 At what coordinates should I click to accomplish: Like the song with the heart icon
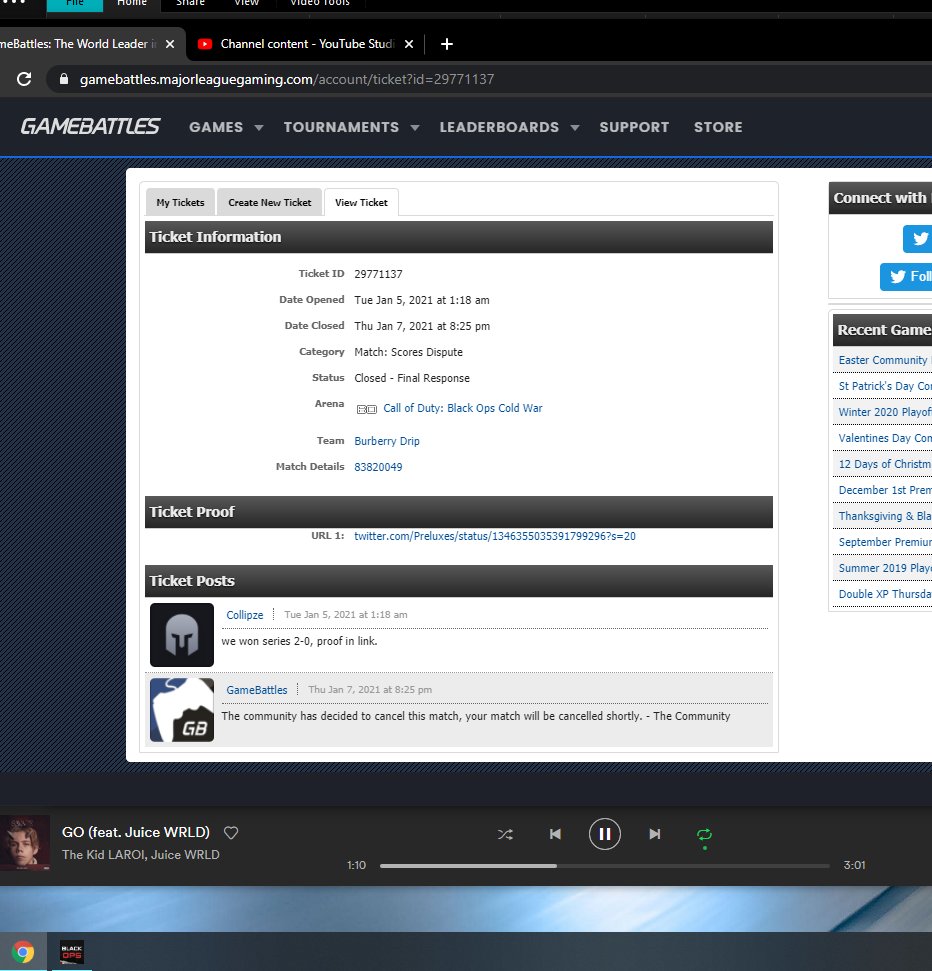pyautogui.click(x=231, y=833)
